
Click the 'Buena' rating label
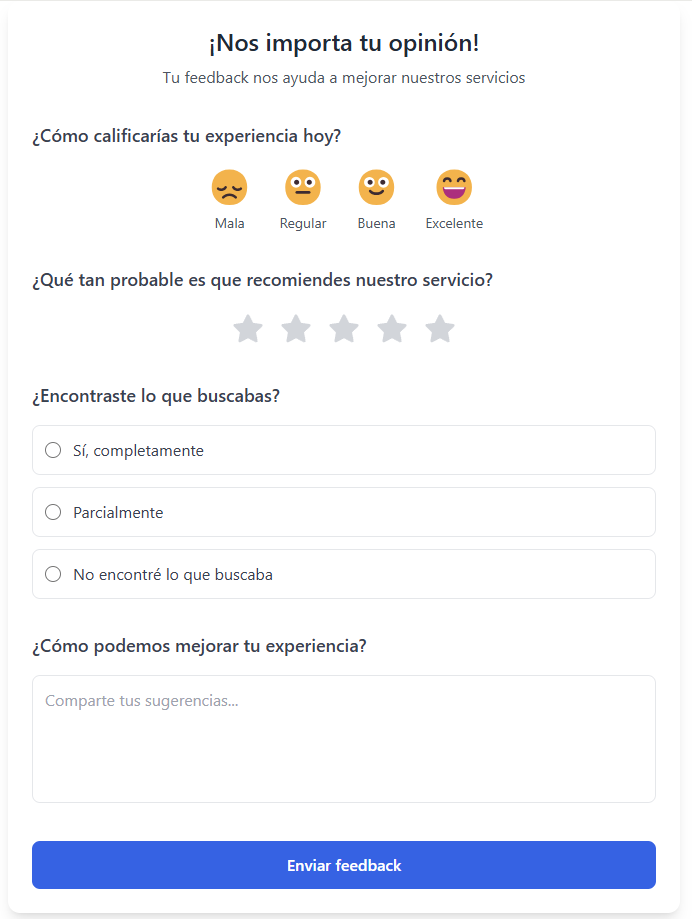click(376, 224)
